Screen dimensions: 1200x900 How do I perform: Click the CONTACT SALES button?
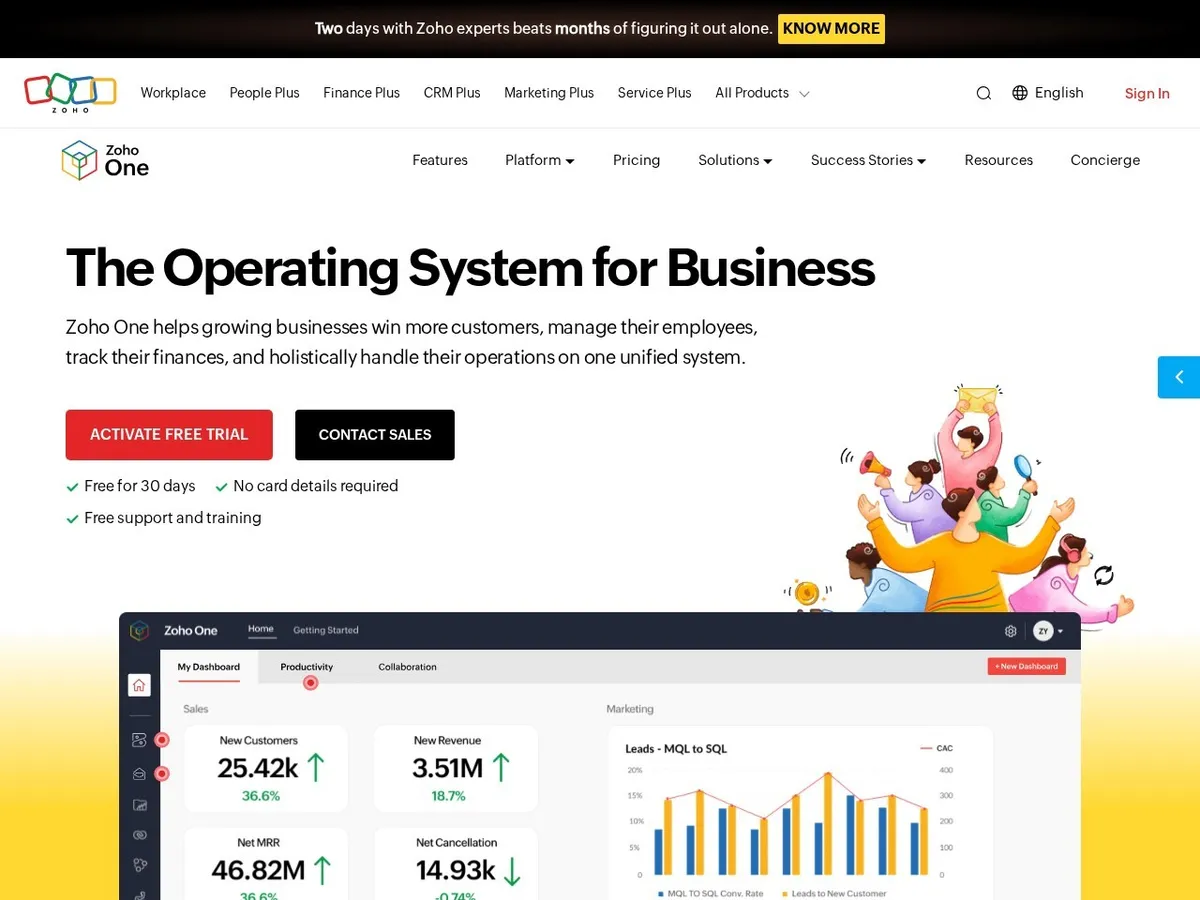click(x=375, y=435)
